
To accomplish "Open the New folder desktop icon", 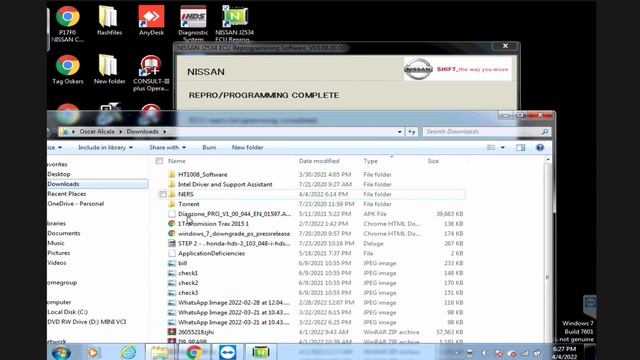I will click(x=109, y=69).
